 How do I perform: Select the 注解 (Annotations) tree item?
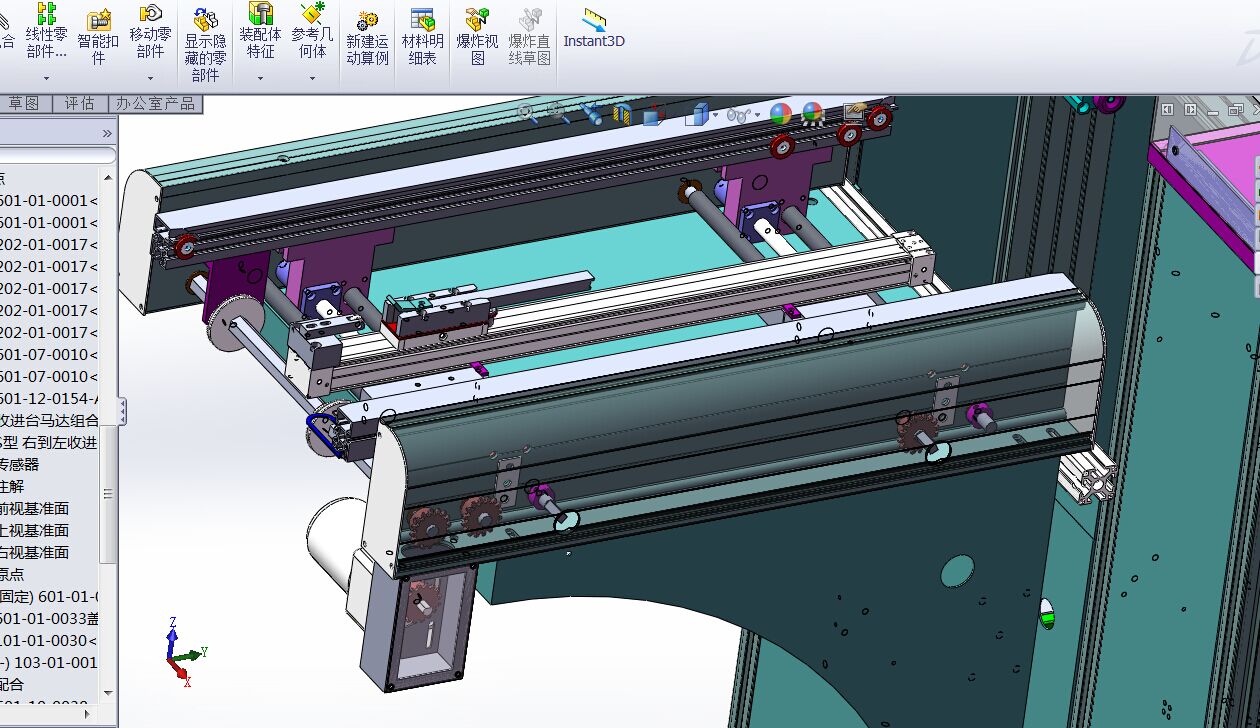click(12, 486)
